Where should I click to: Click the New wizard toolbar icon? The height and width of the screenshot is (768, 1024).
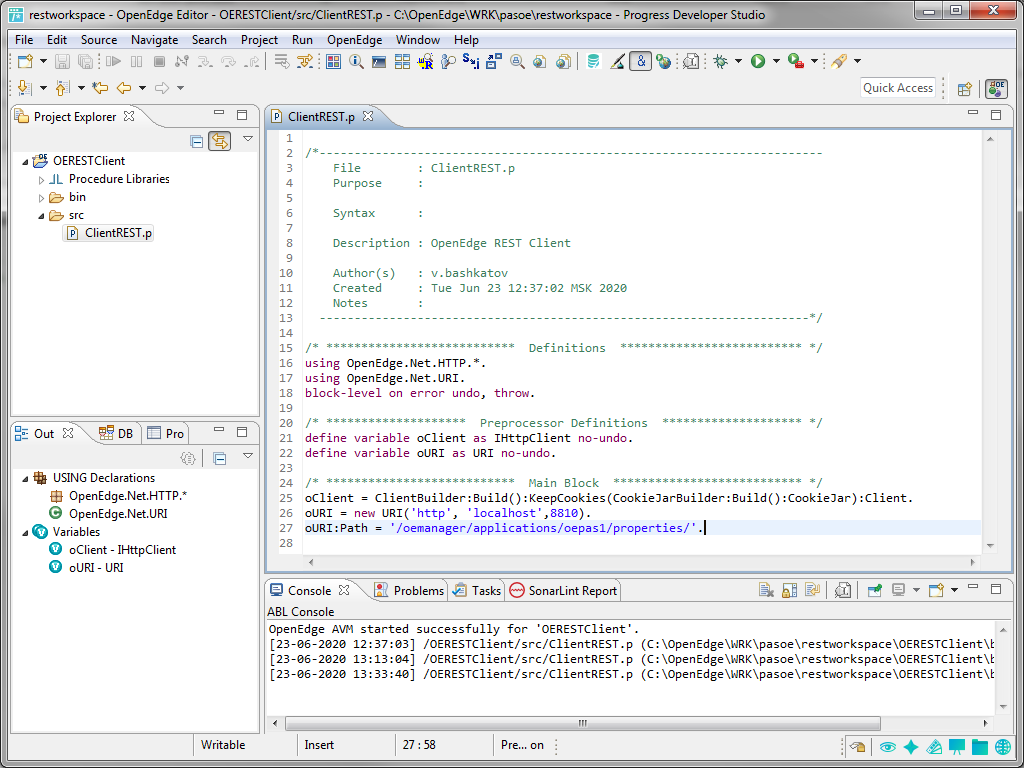(25, 61)
